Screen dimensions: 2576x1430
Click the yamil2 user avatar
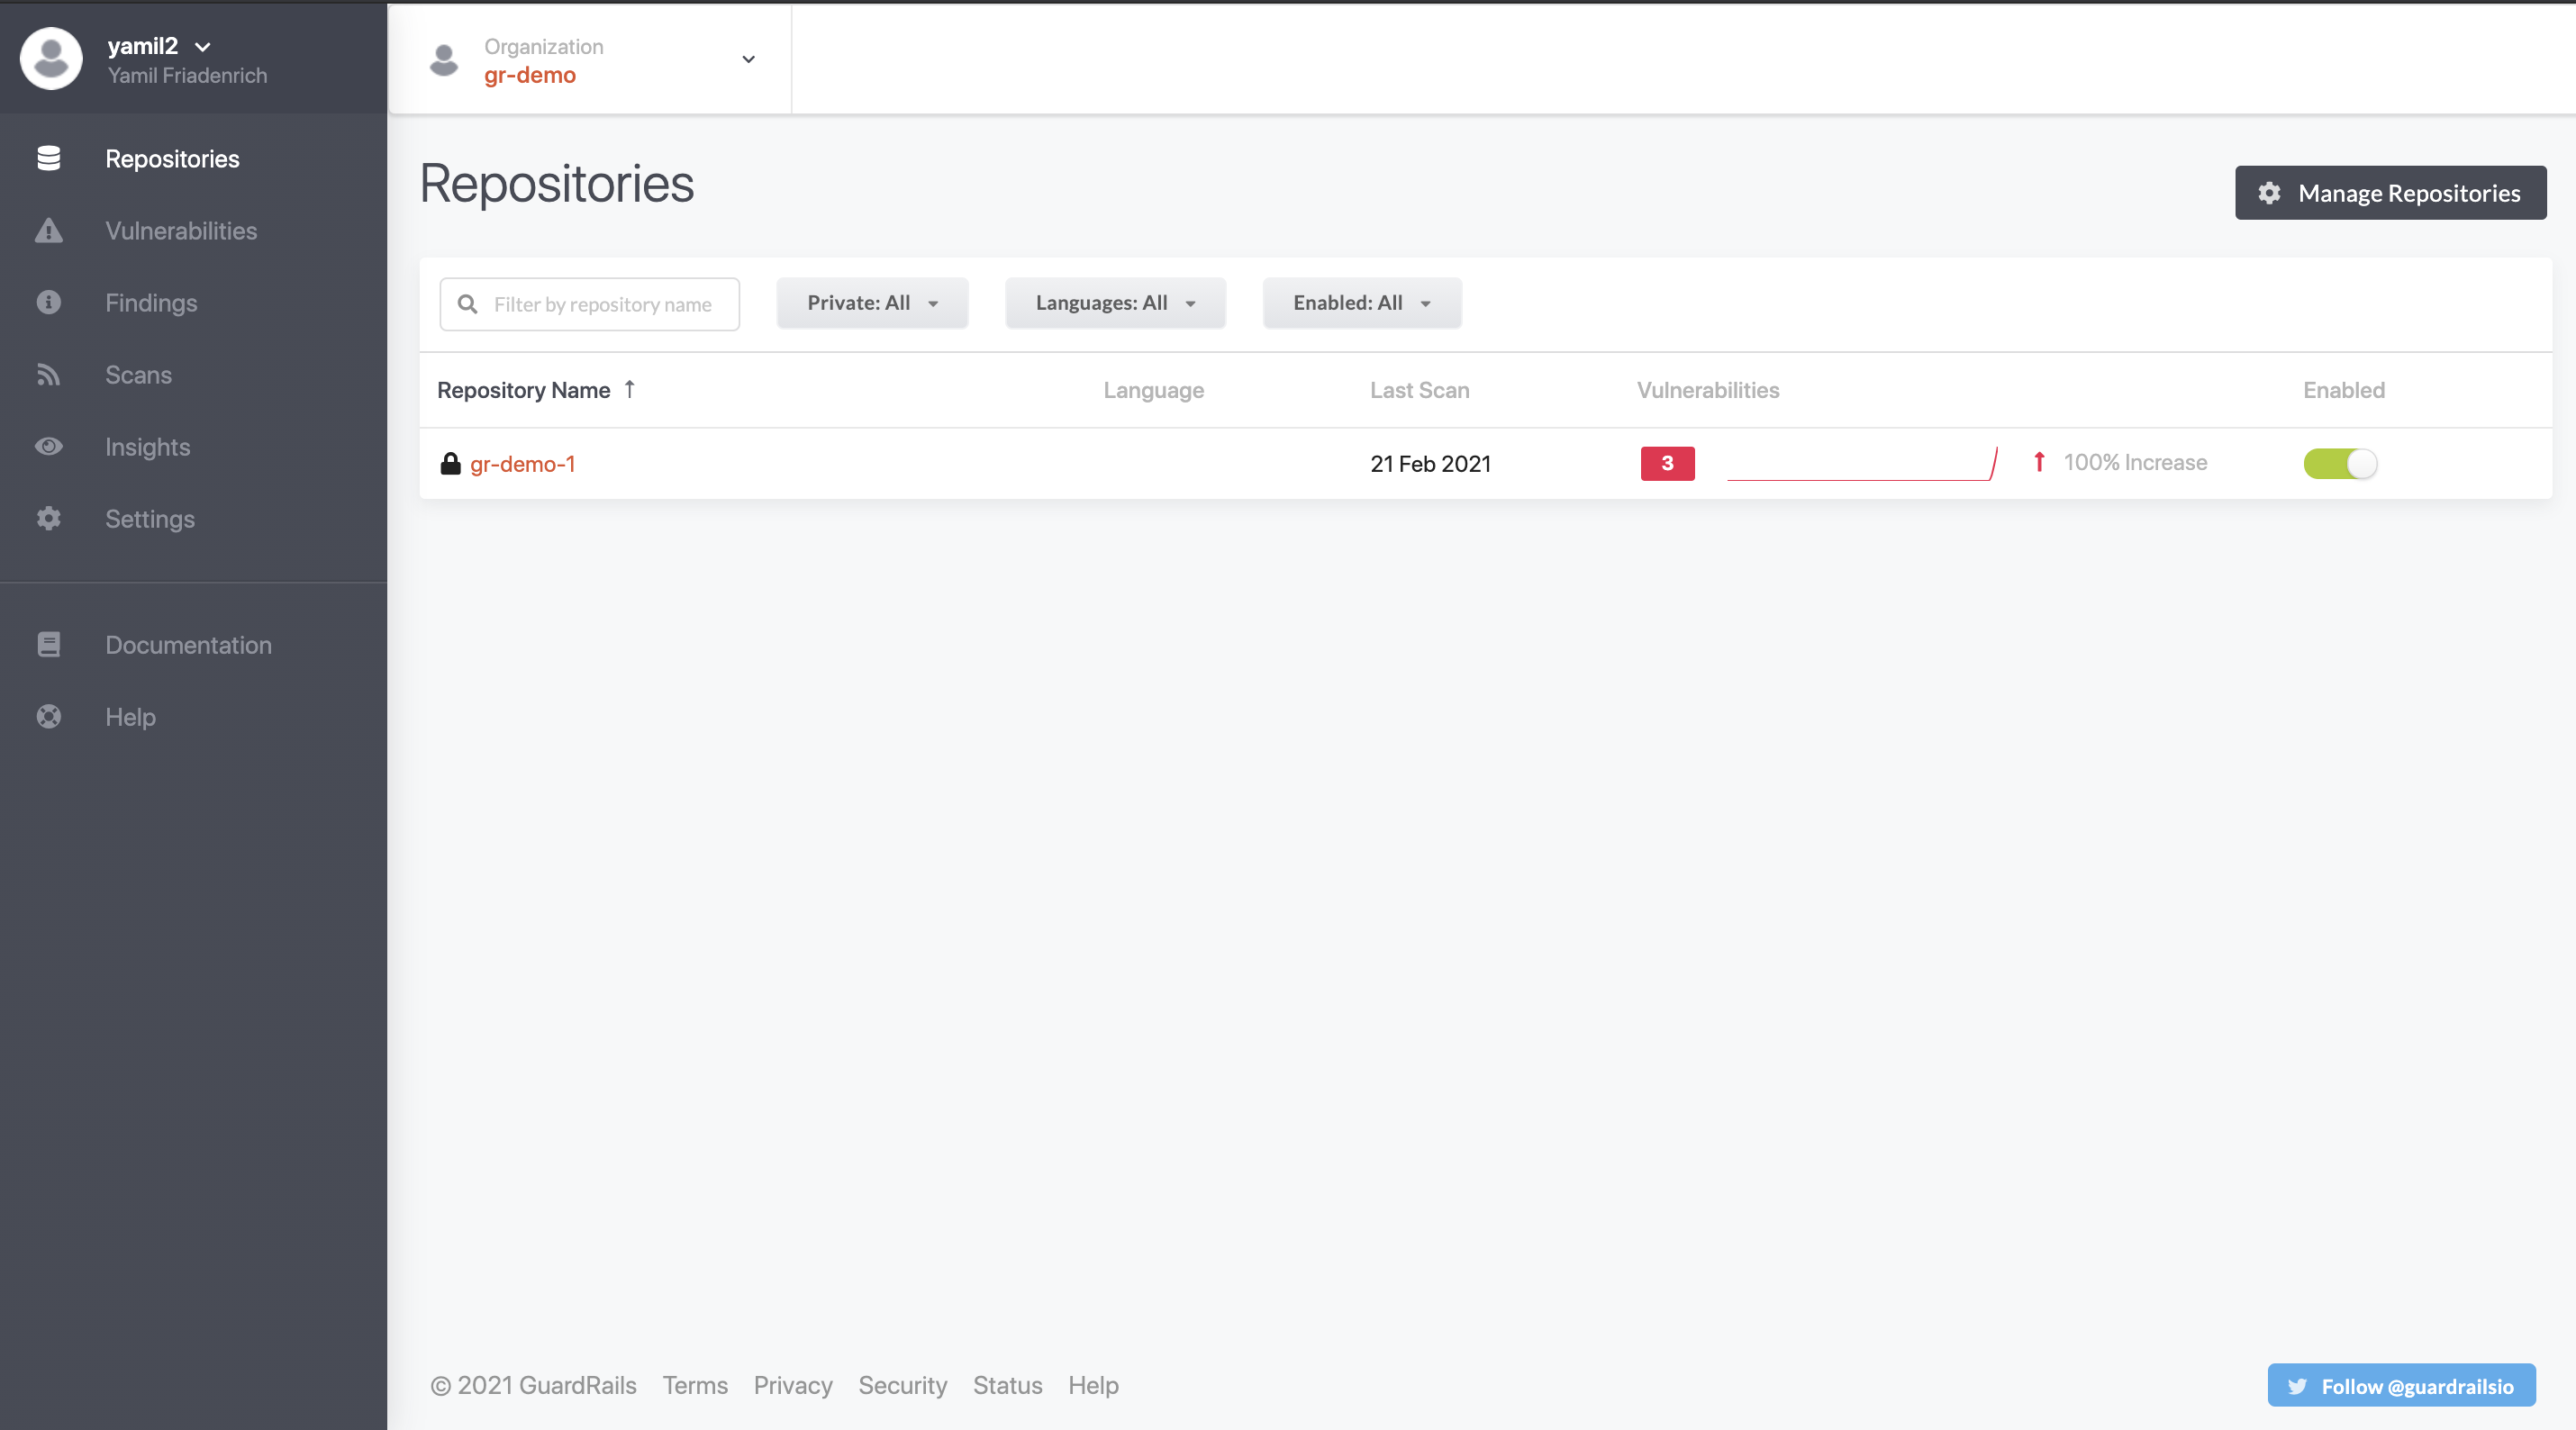pyautogui.click(x=51, y=58)
